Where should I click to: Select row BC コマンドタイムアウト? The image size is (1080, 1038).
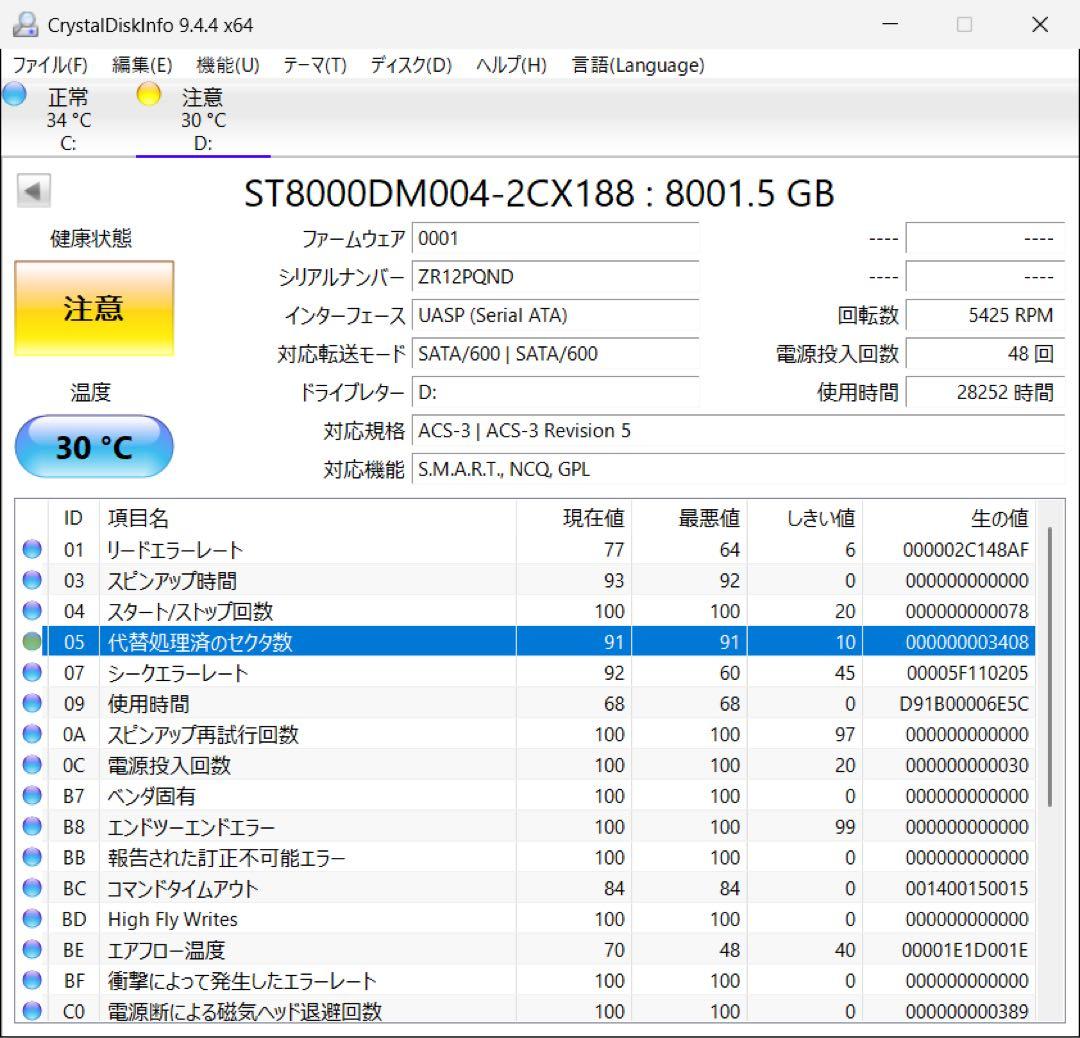(x=526, y=889)
